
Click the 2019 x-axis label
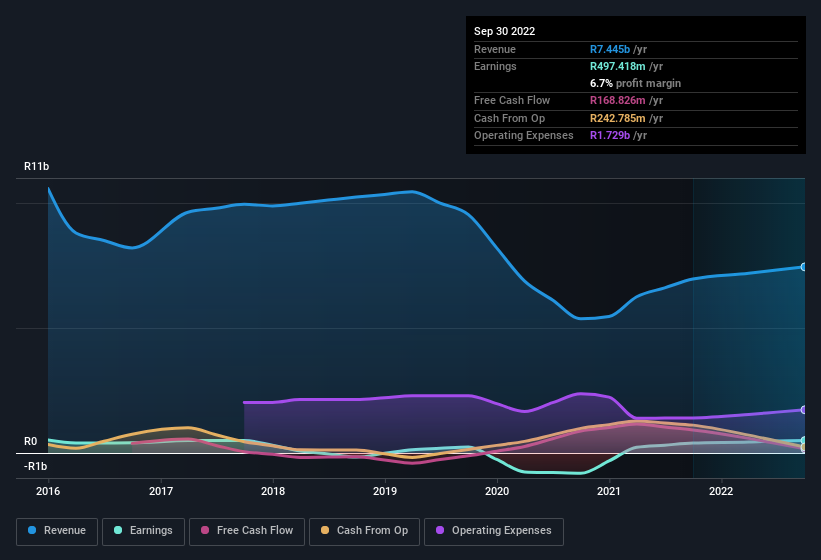385,491
